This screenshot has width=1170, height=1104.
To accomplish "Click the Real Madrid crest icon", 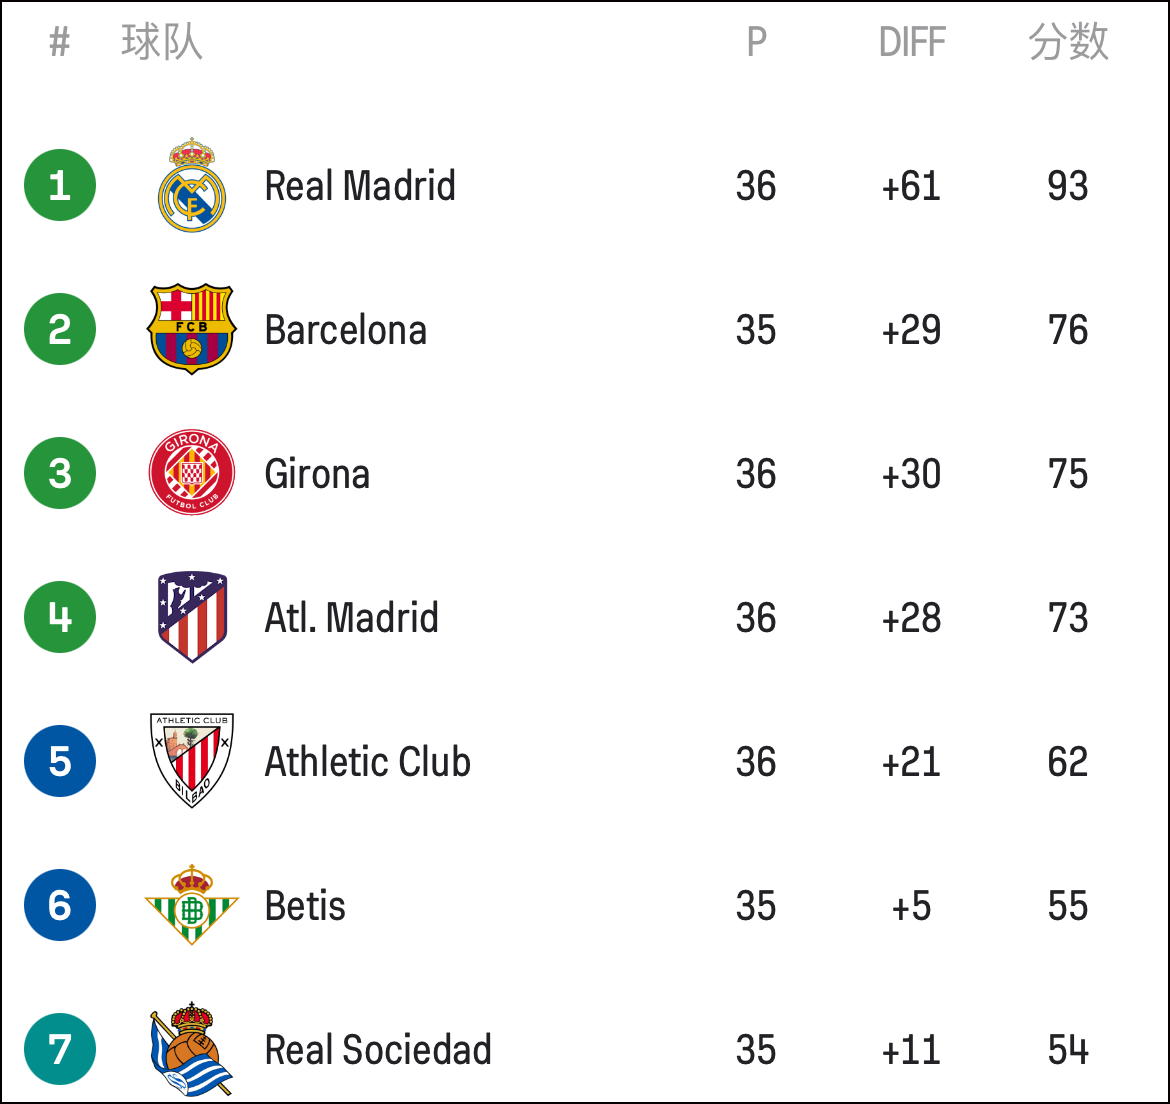I will tap(192, 185).
